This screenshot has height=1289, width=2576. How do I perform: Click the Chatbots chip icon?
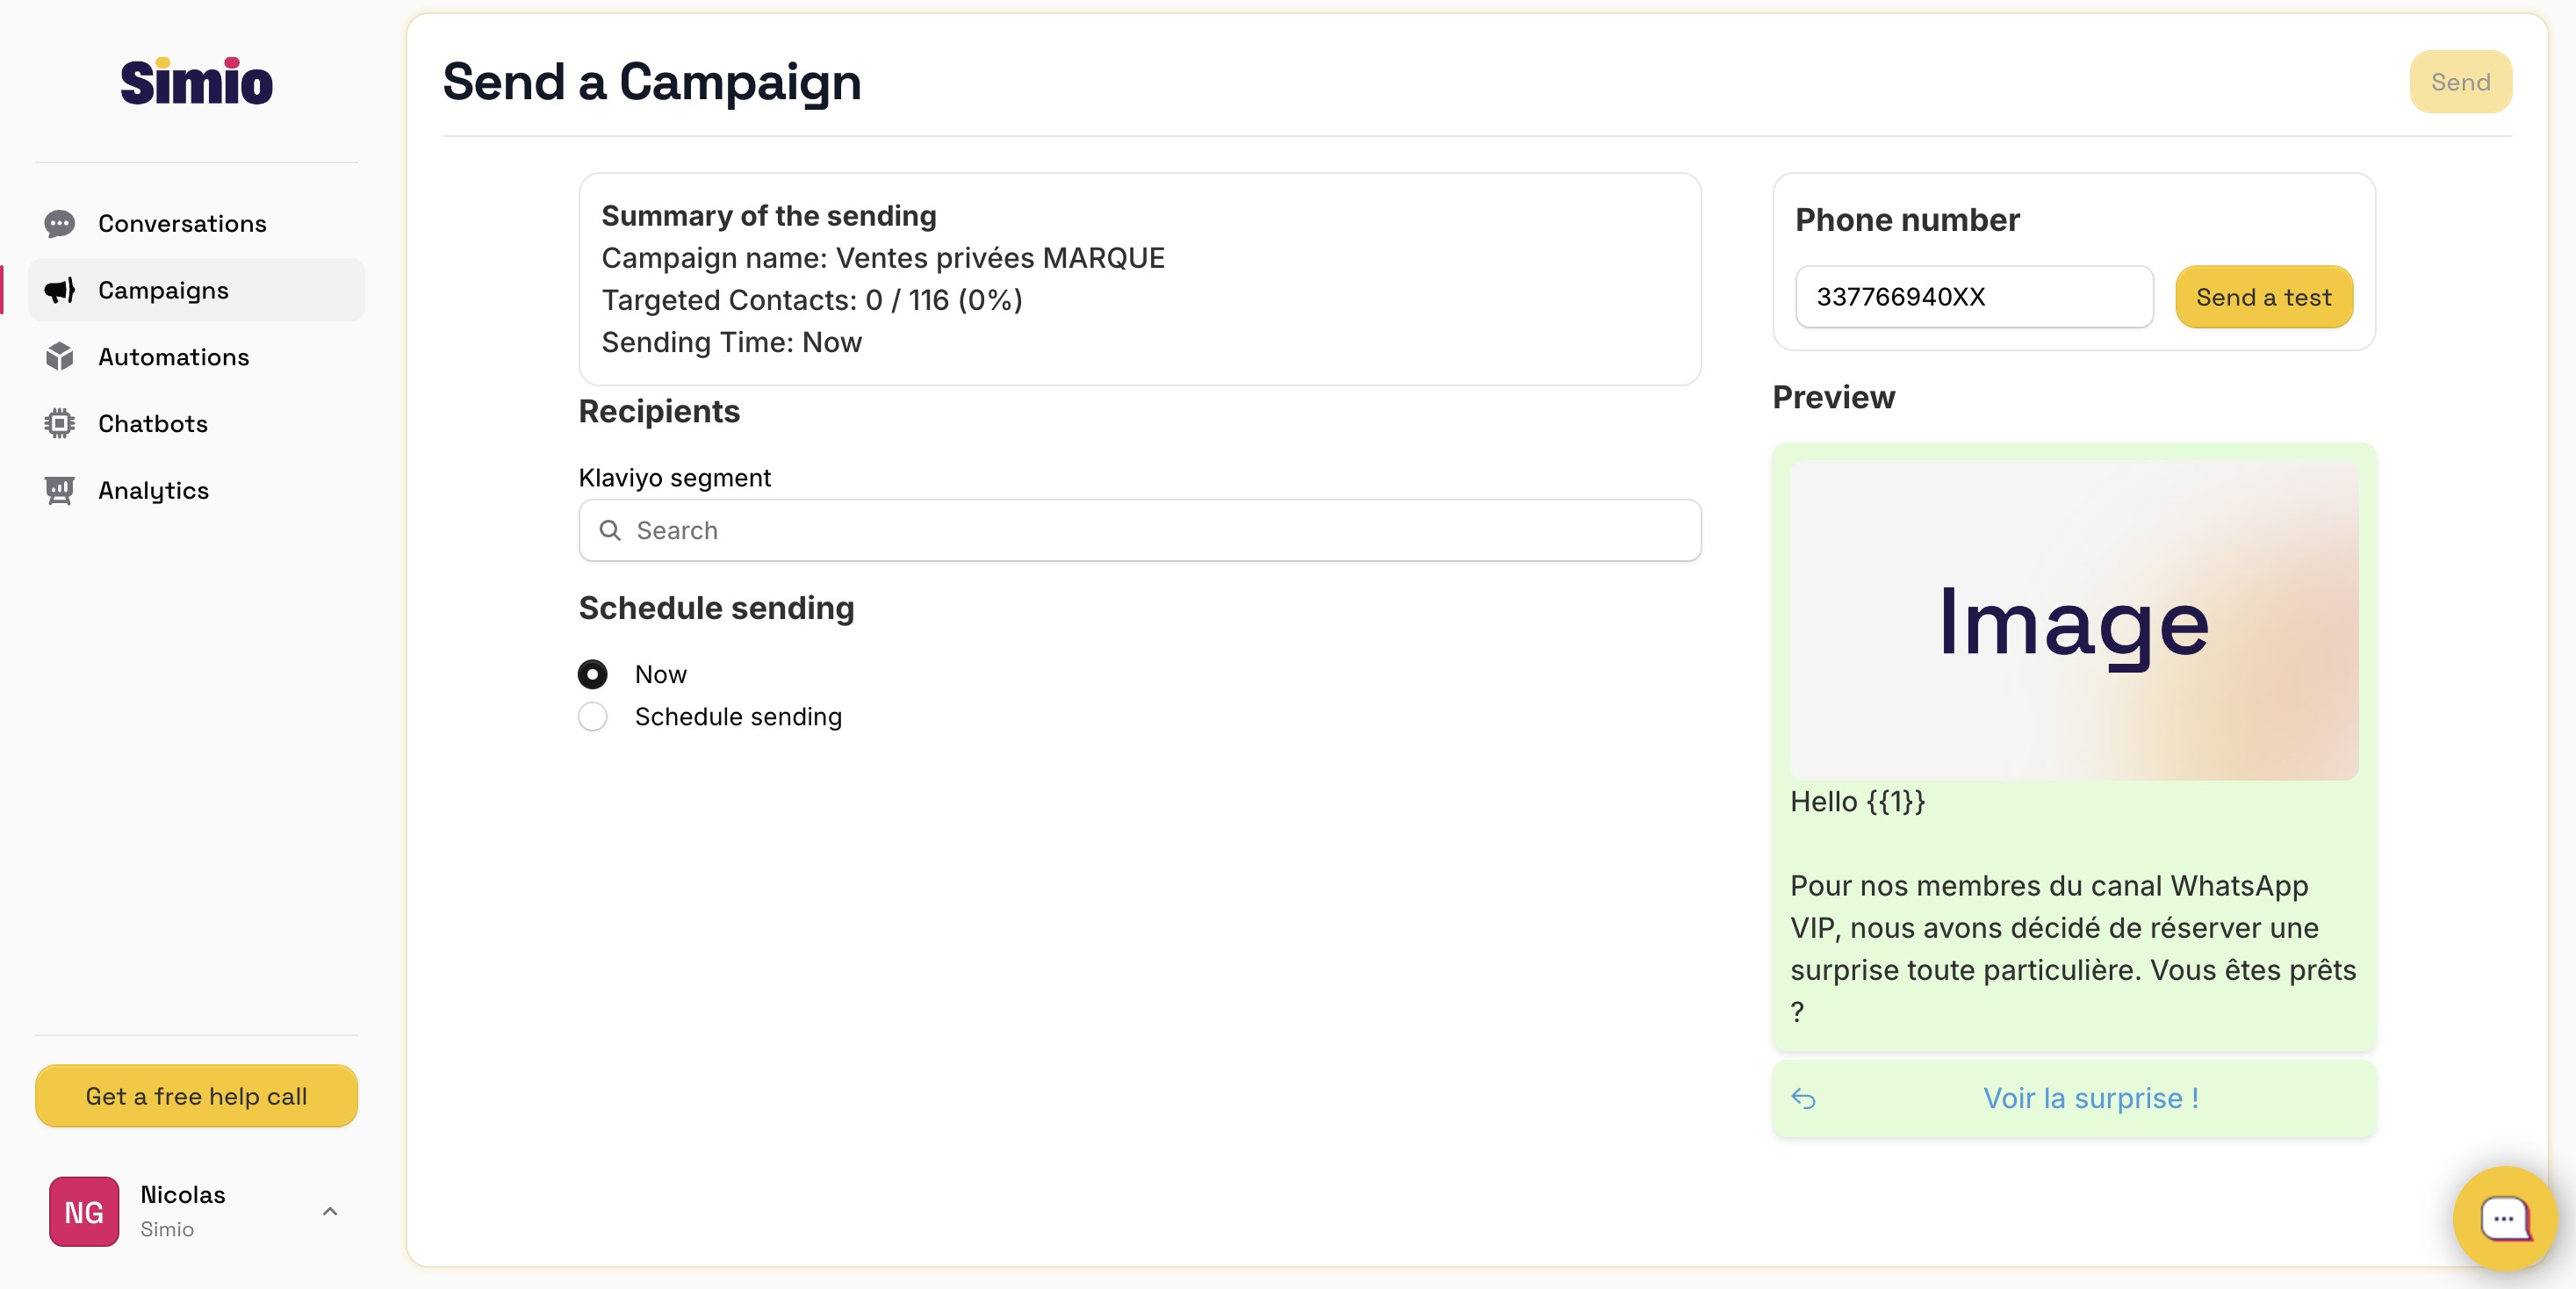click(60, 424)
